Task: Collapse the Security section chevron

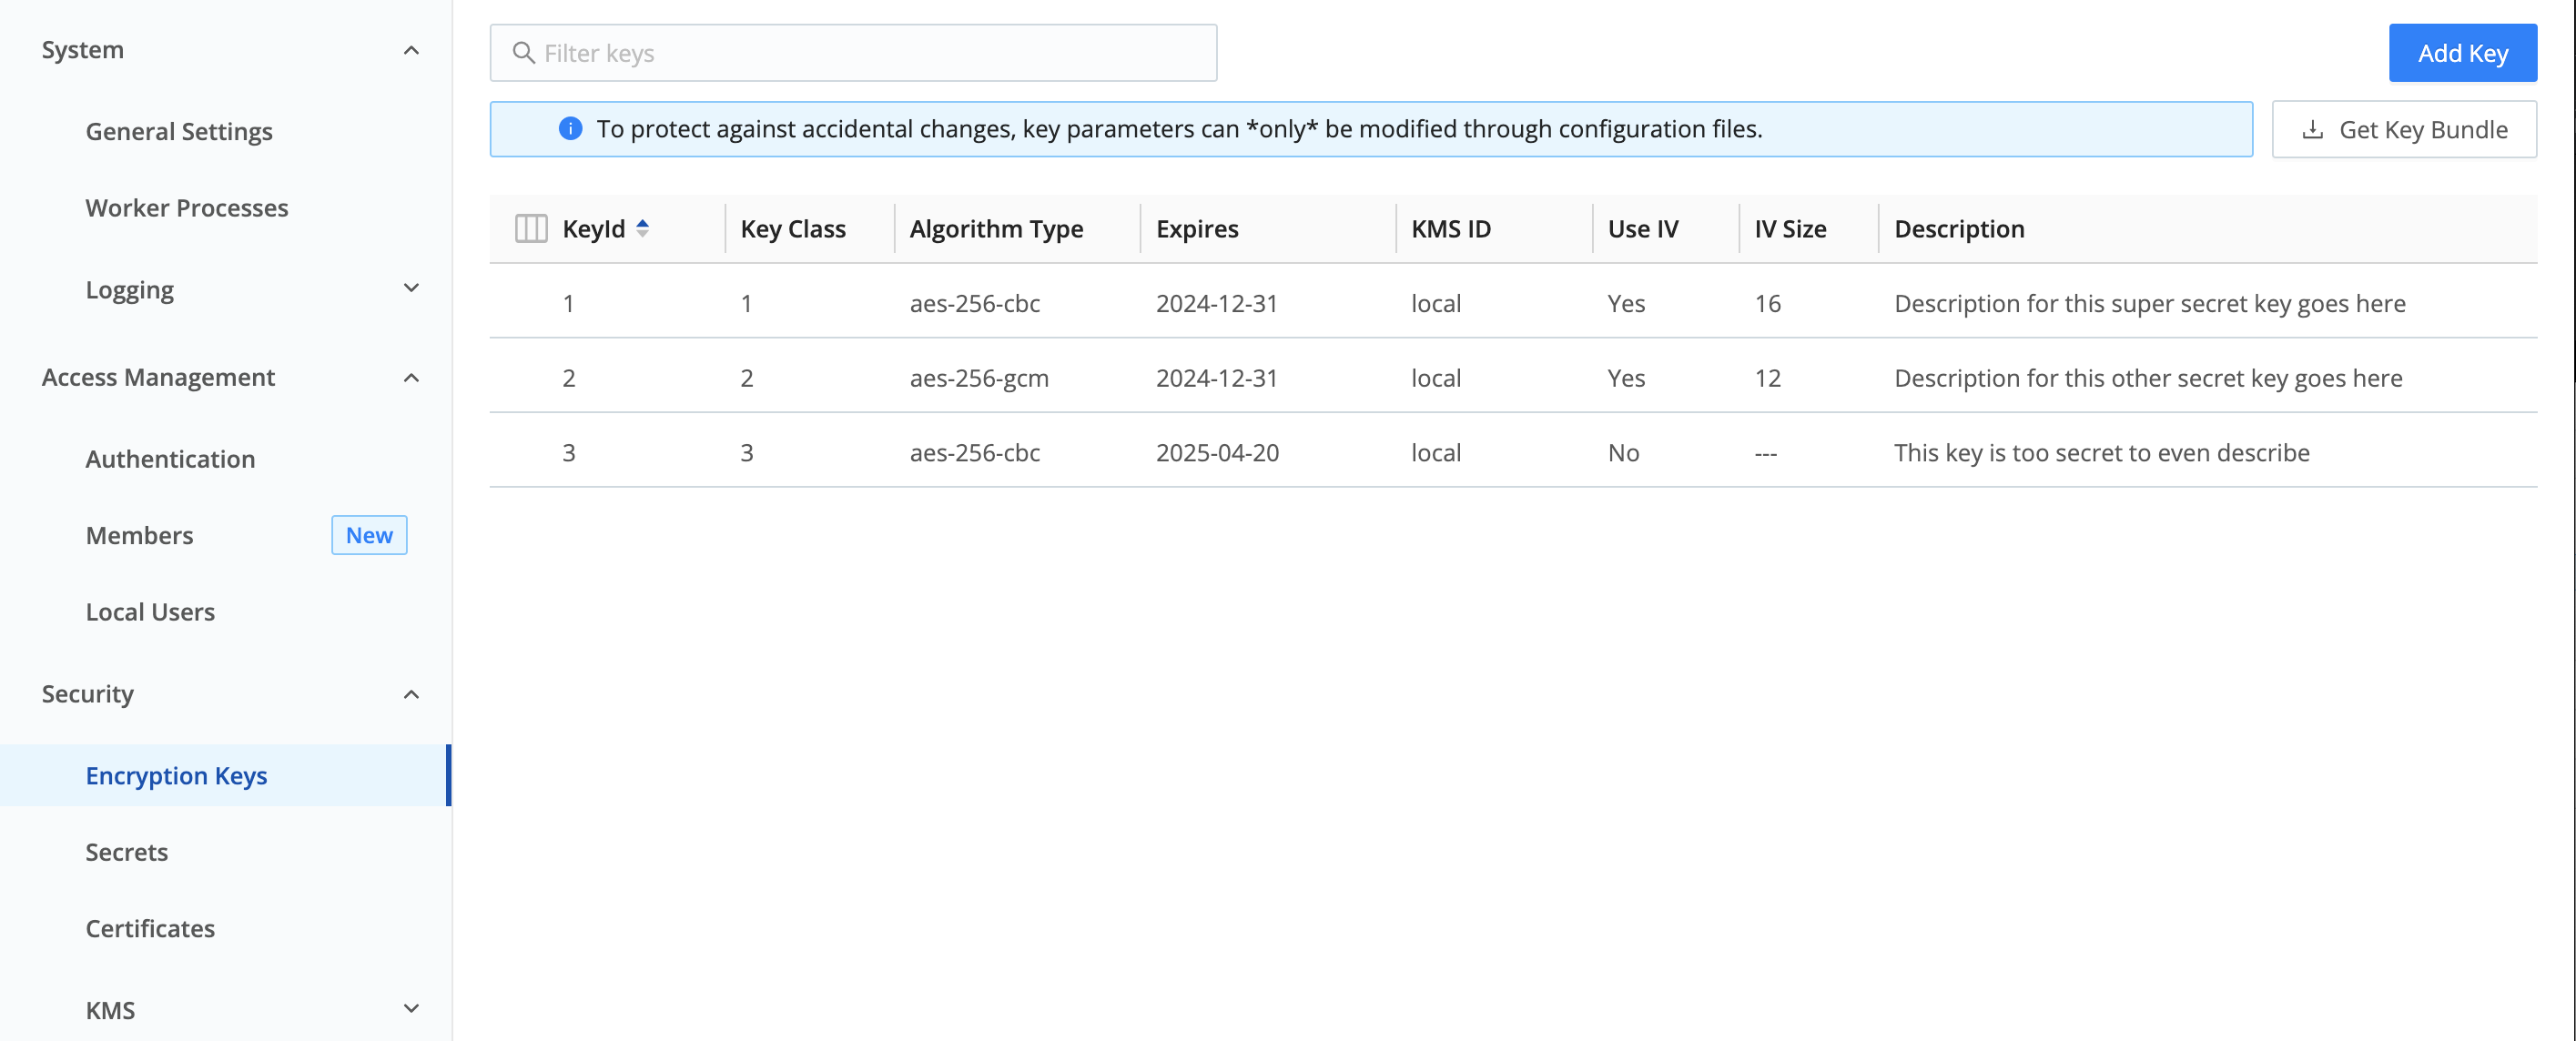Action: (411, 694)
